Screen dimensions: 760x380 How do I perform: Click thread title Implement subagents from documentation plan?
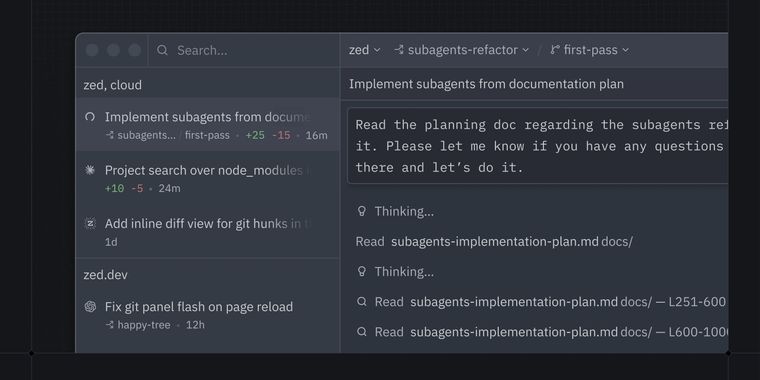(x=486, y=84)
